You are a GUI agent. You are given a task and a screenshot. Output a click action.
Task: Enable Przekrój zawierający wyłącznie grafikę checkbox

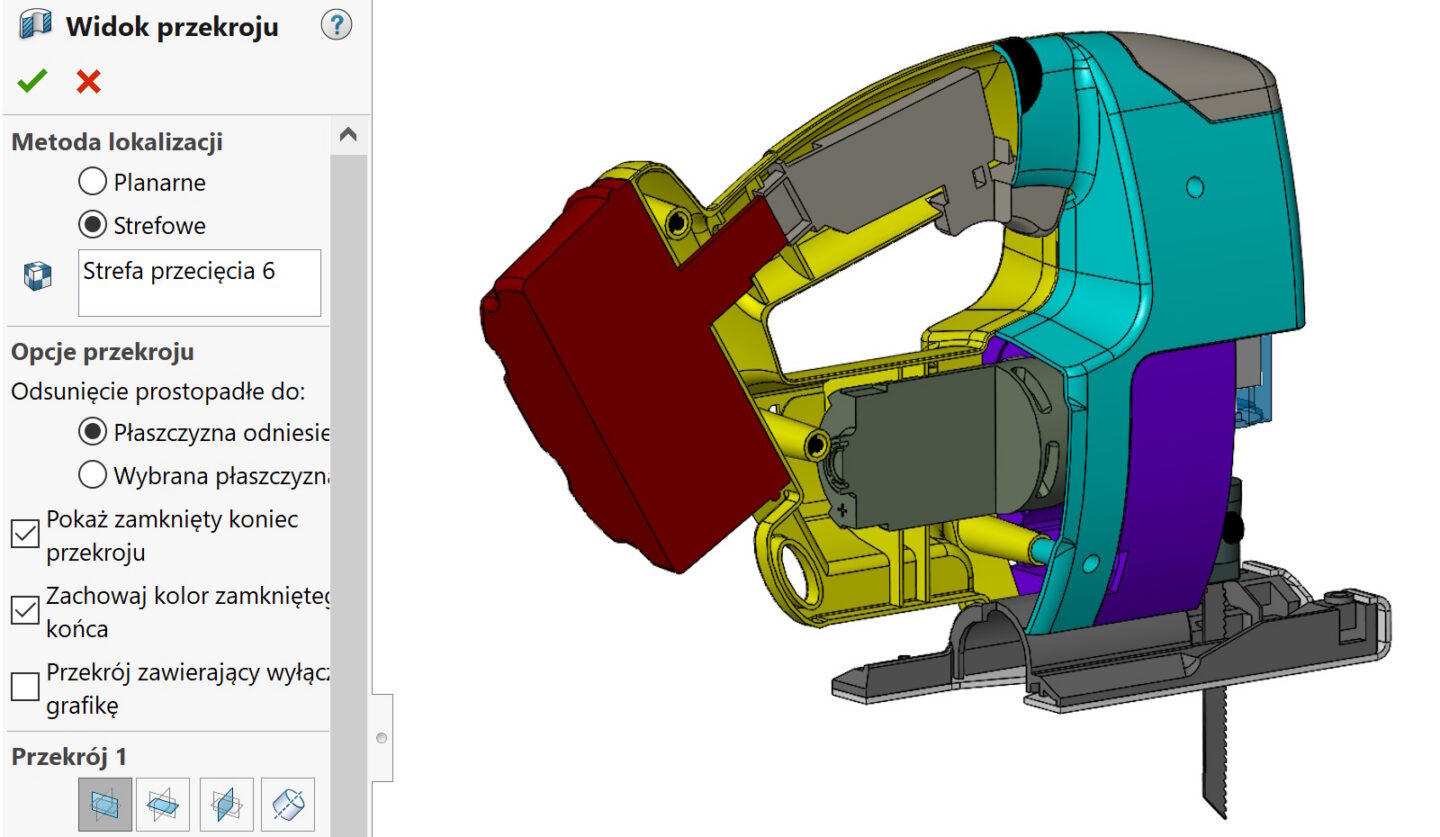click(x=25, y=688)
